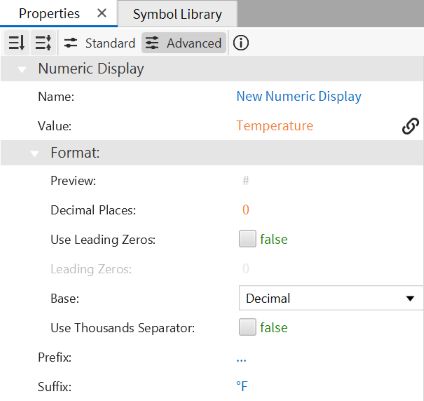Enable the Use Leading Zeros checkbox
Viewport: 424px width, 401px height.
247,239
